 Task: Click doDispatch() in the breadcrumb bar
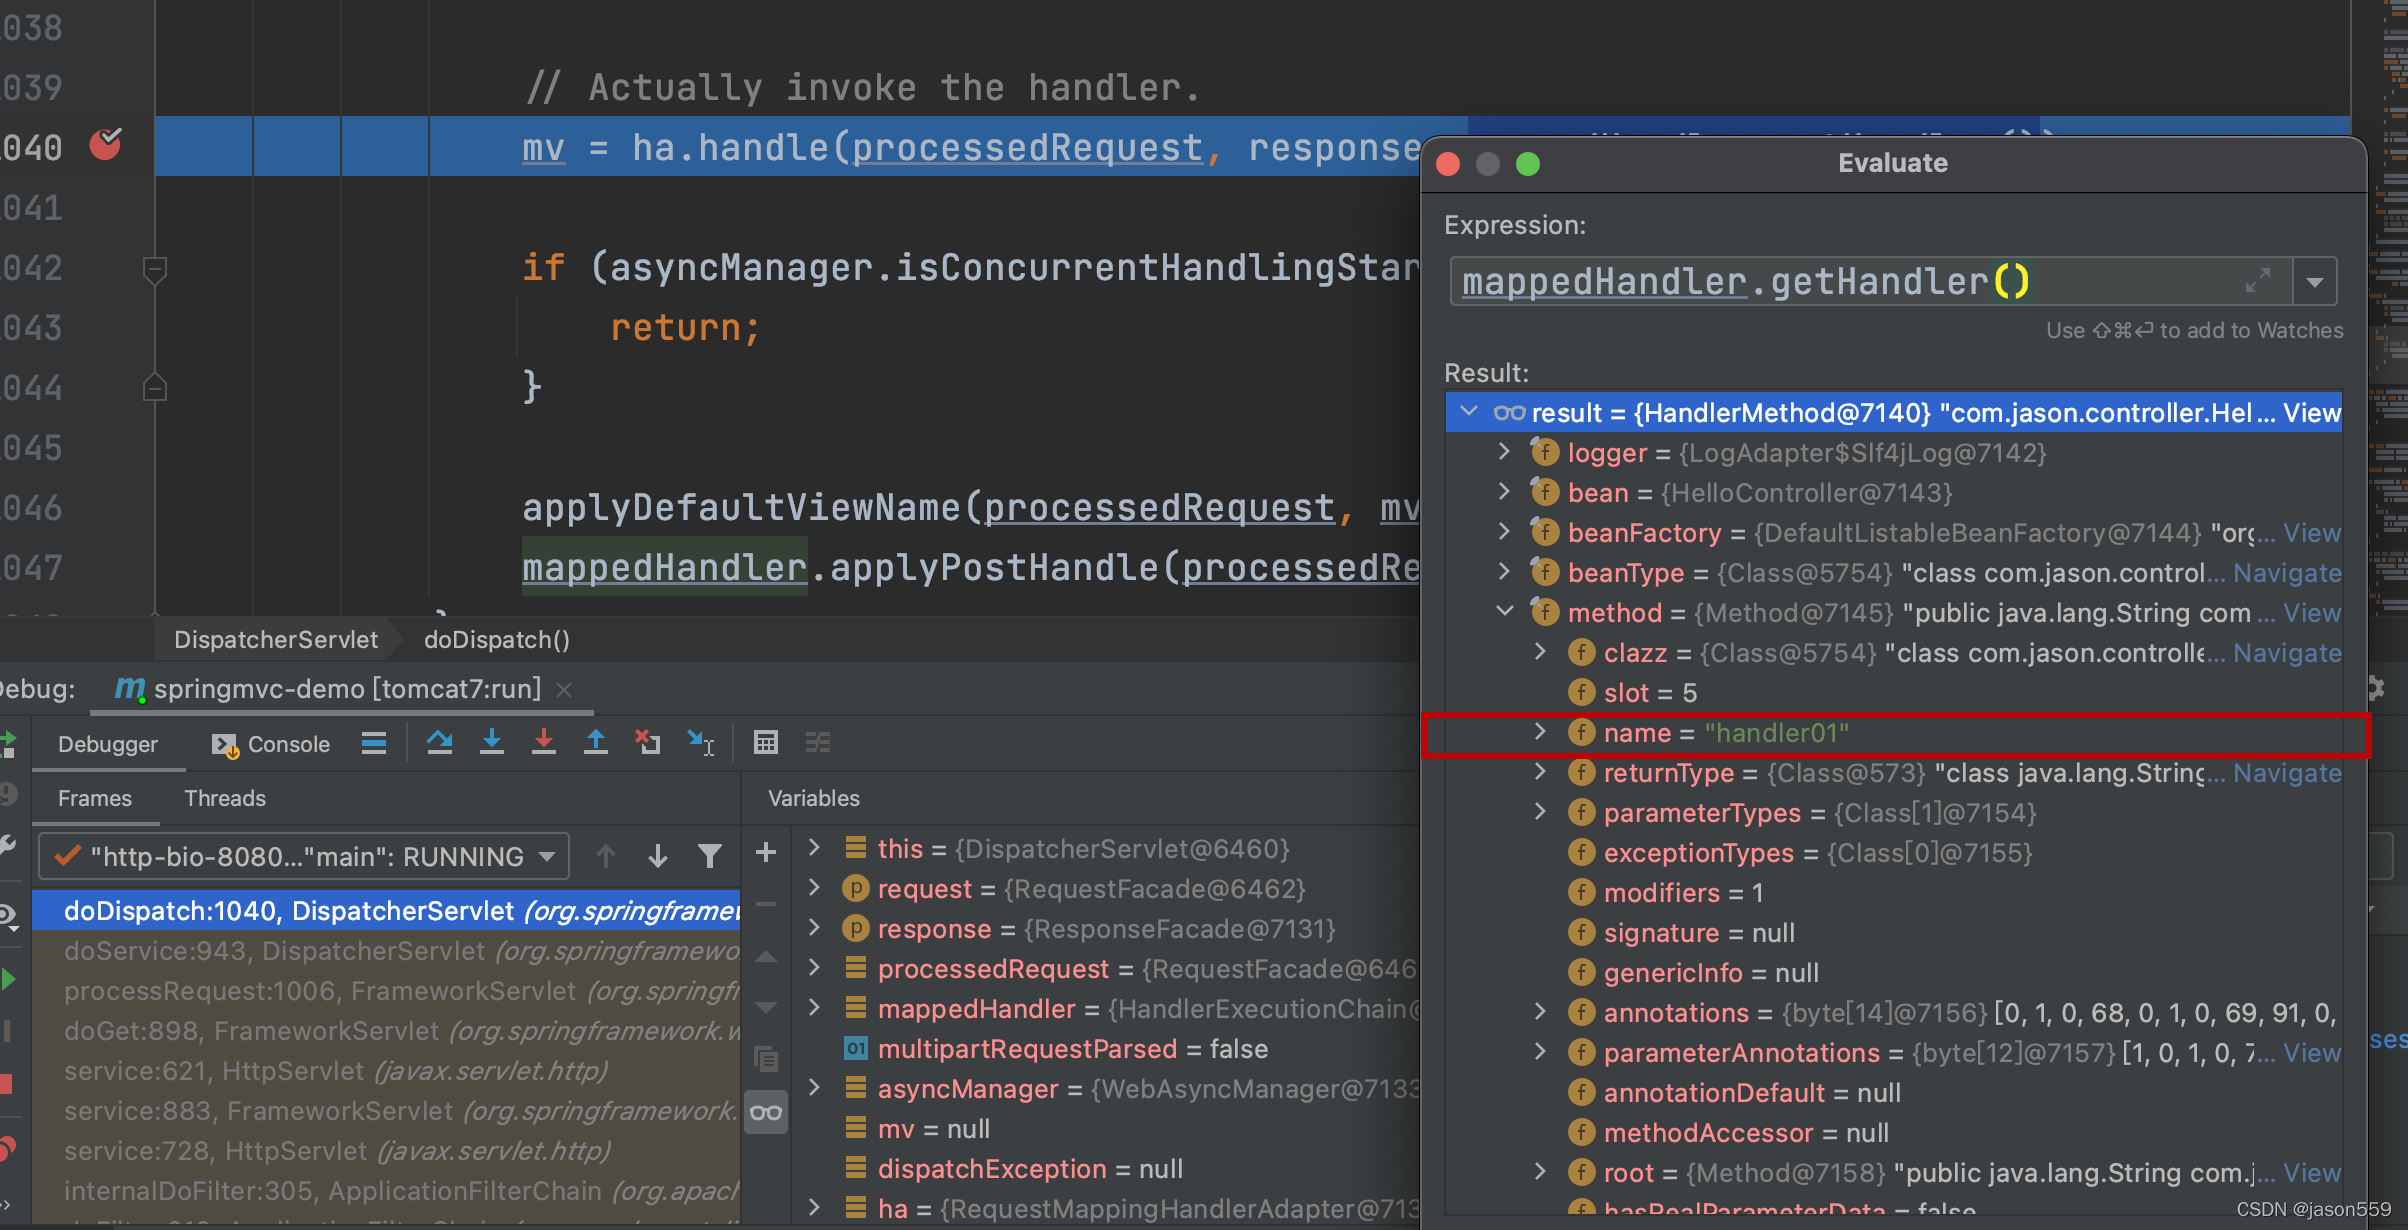coord(497,639)
